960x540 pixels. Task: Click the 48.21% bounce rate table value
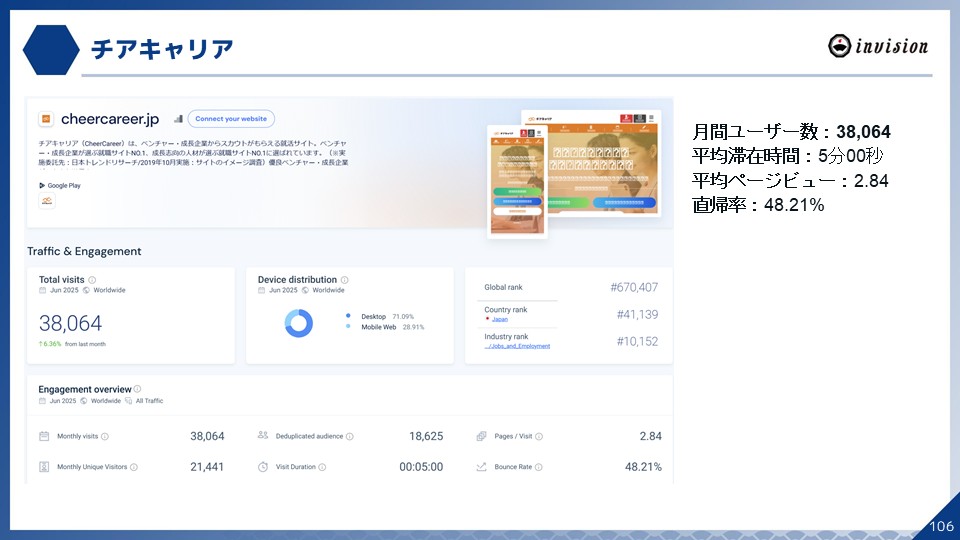tap(643, 467)
